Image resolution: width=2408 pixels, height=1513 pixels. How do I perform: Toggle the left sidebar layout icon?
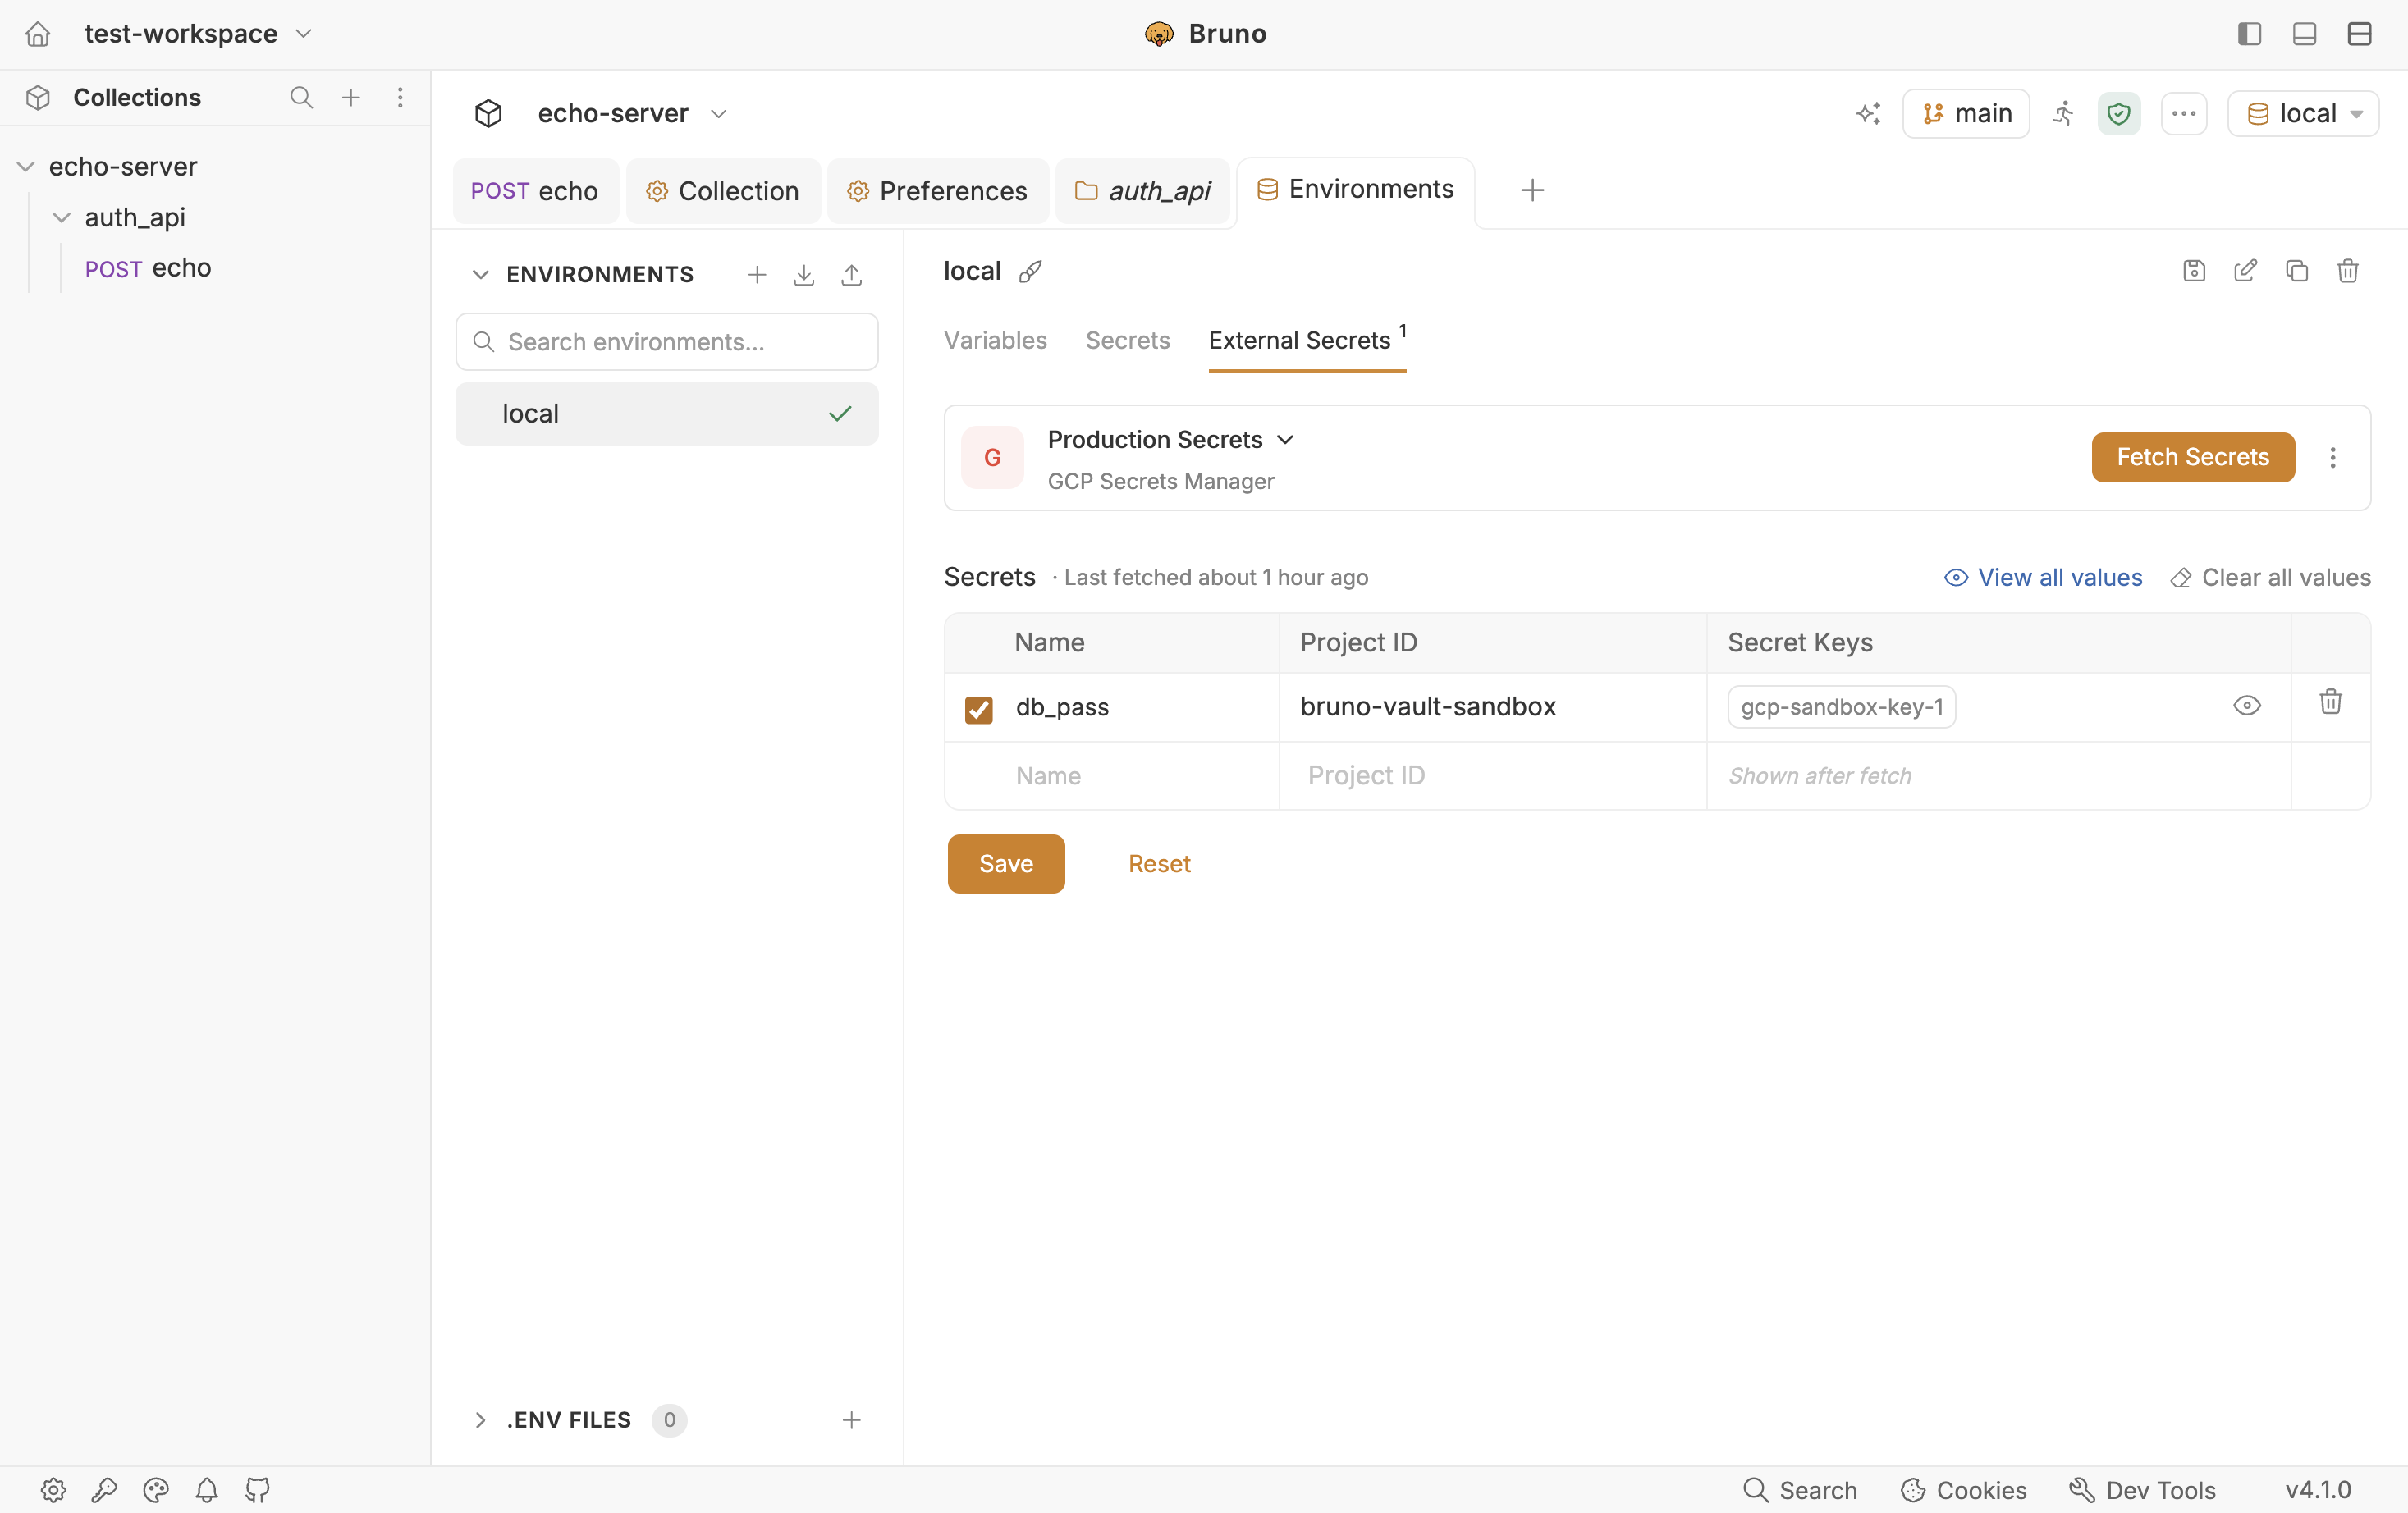(x=2250, y=34)
